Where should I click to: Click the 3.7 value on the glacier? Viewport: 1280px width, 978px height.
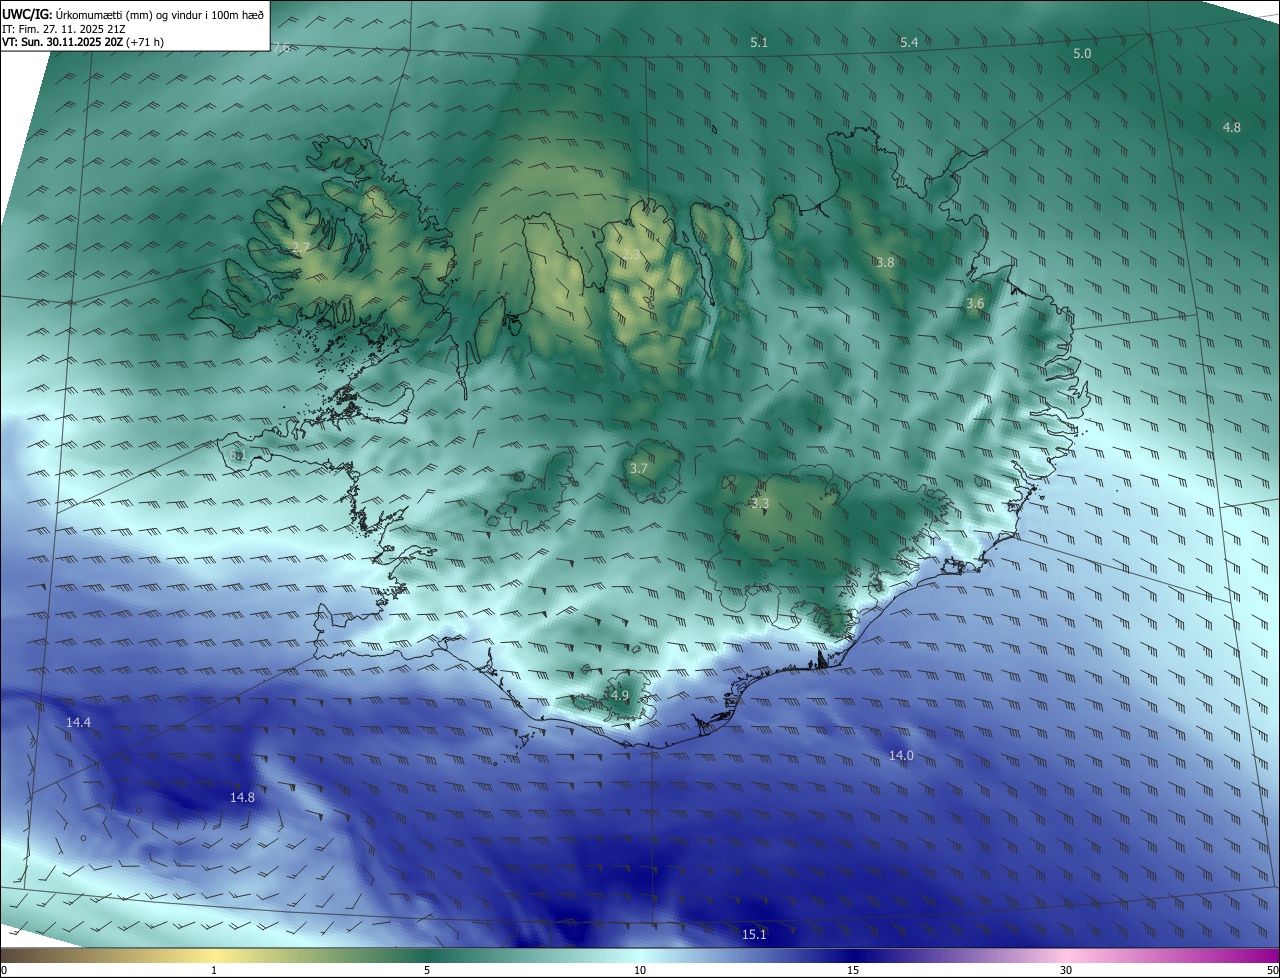click(639, 468)
